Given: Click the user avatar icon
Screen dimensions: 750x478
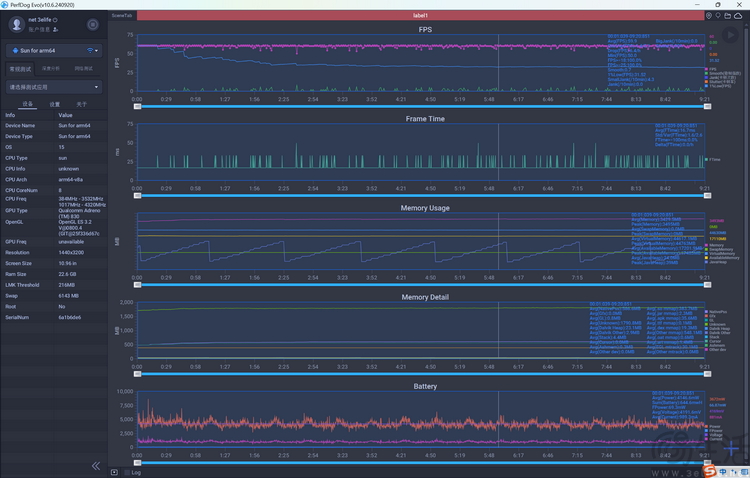Looking at the screenshot, I should coord(17,24).
